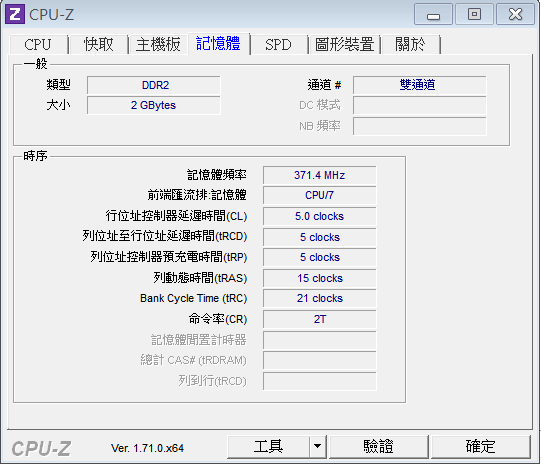Open the 關於 (about) tab
Viewport: 541px width, 466px height.
point(410,44)
